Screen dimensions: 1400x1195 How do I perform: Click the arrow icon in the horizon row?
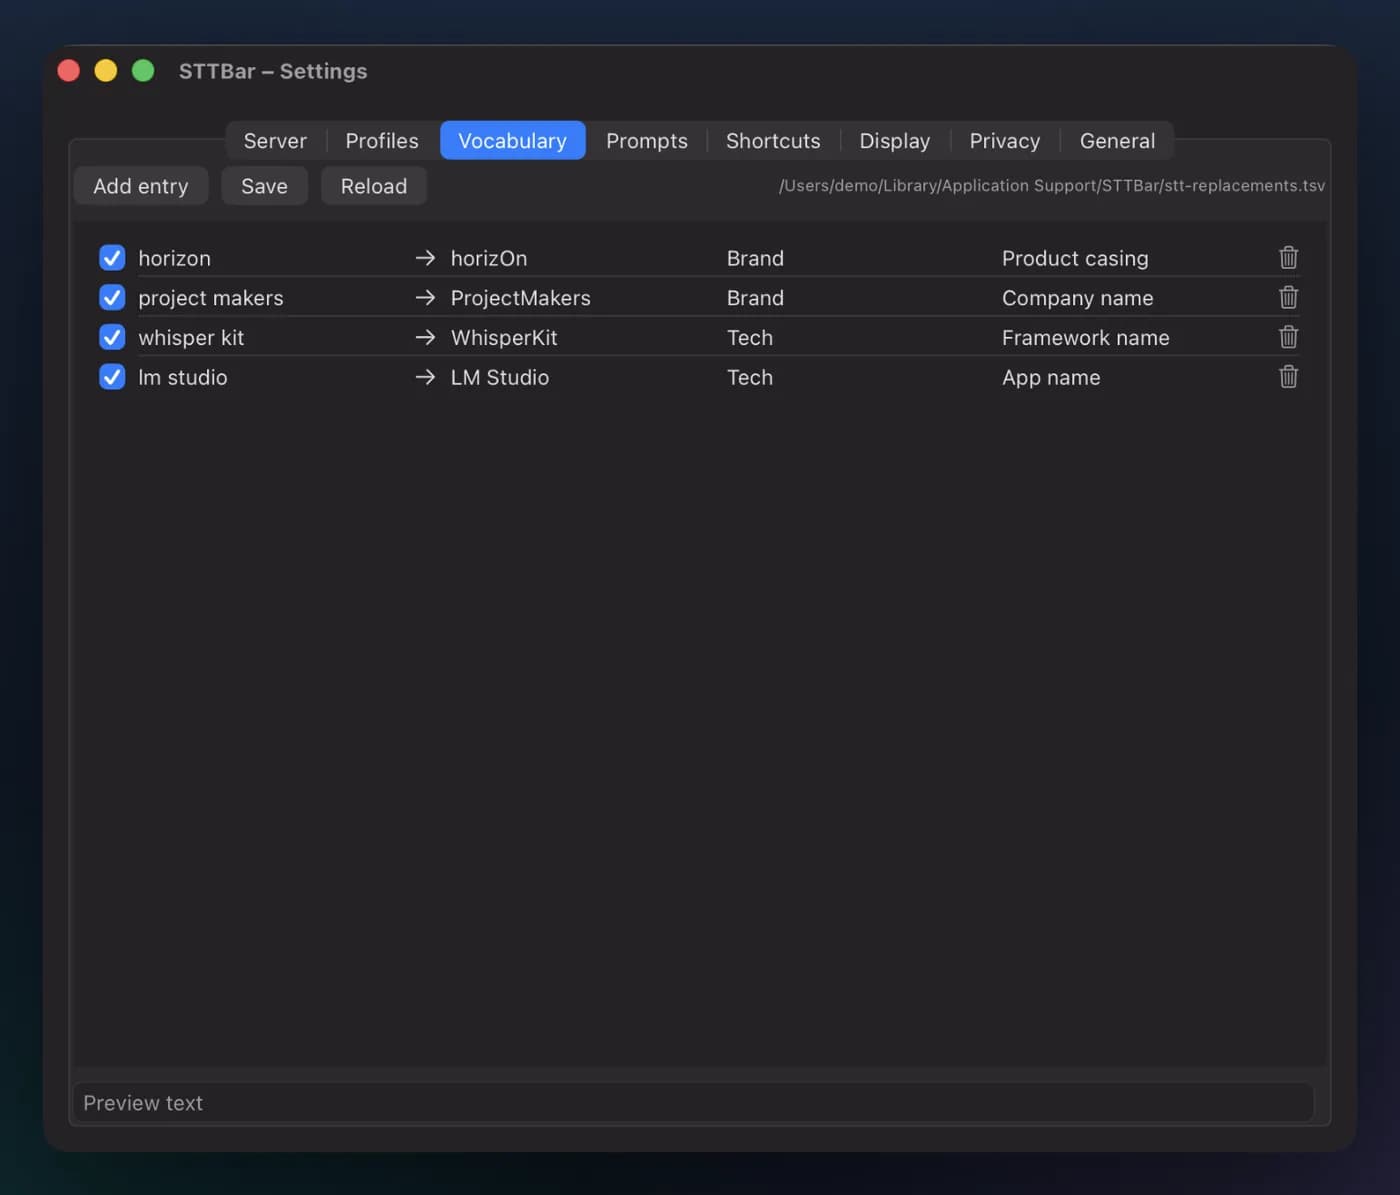click(425, 258)
